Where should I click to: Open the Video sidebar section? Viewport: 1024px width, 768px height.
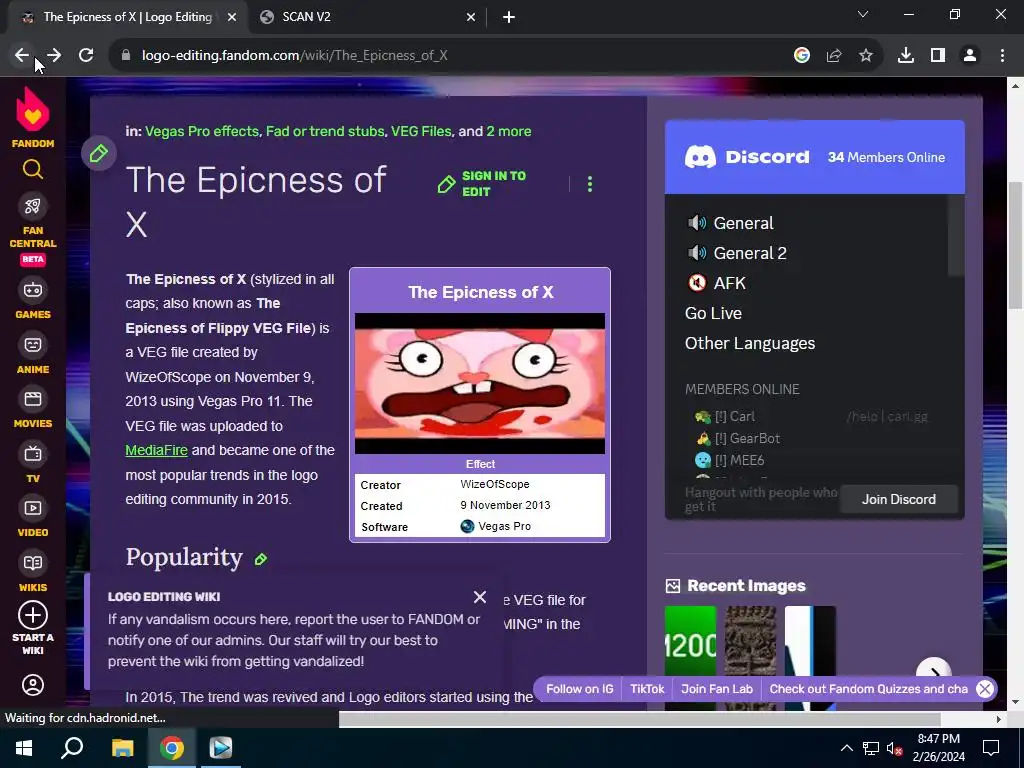pyautogui.click(x=33, y=518)
